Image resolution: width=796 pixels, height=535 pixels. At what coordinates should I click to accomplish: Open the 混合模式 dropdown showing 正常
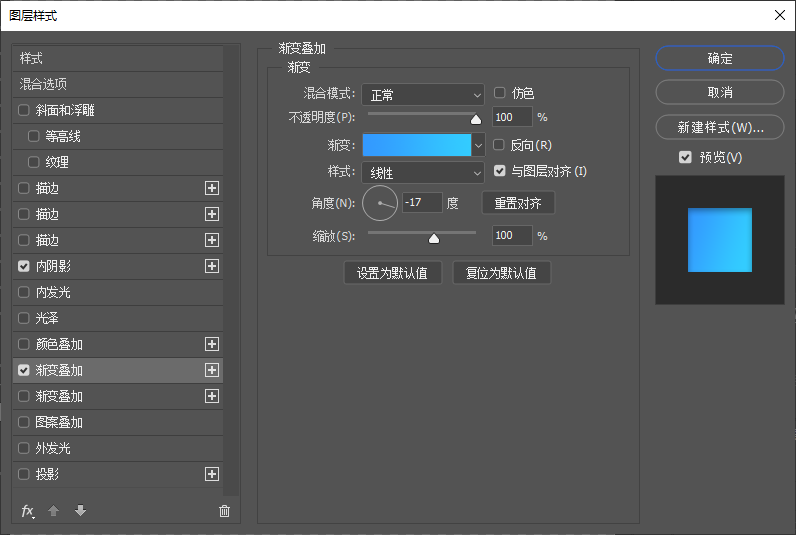pos(423,94)
